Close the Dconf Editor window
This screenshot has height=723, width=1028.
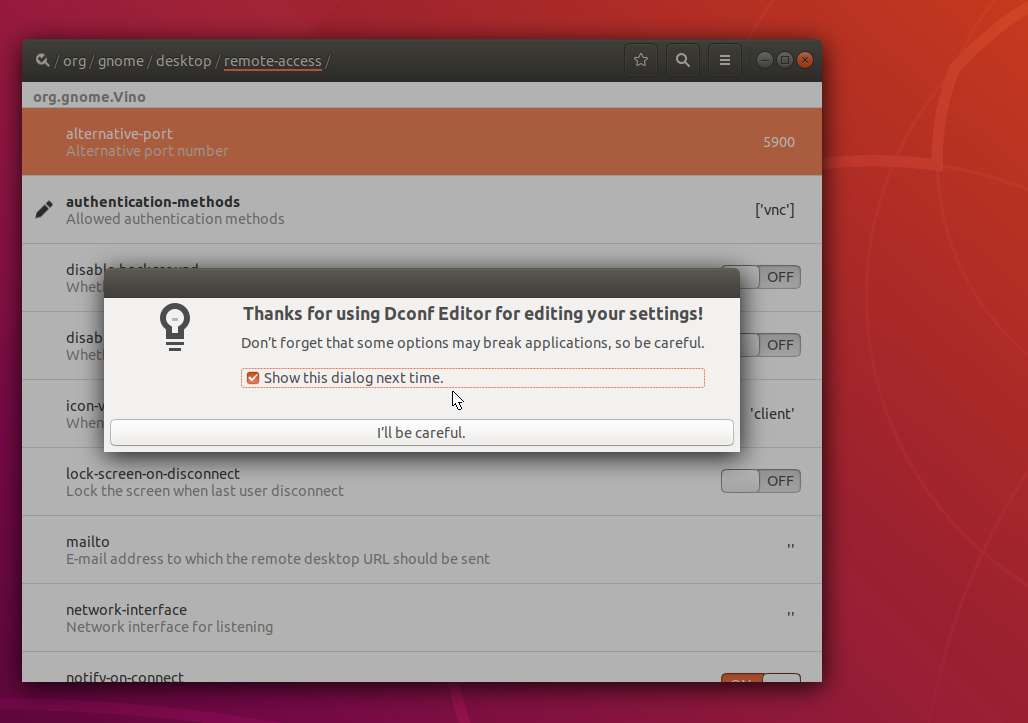tap(805, 60)
